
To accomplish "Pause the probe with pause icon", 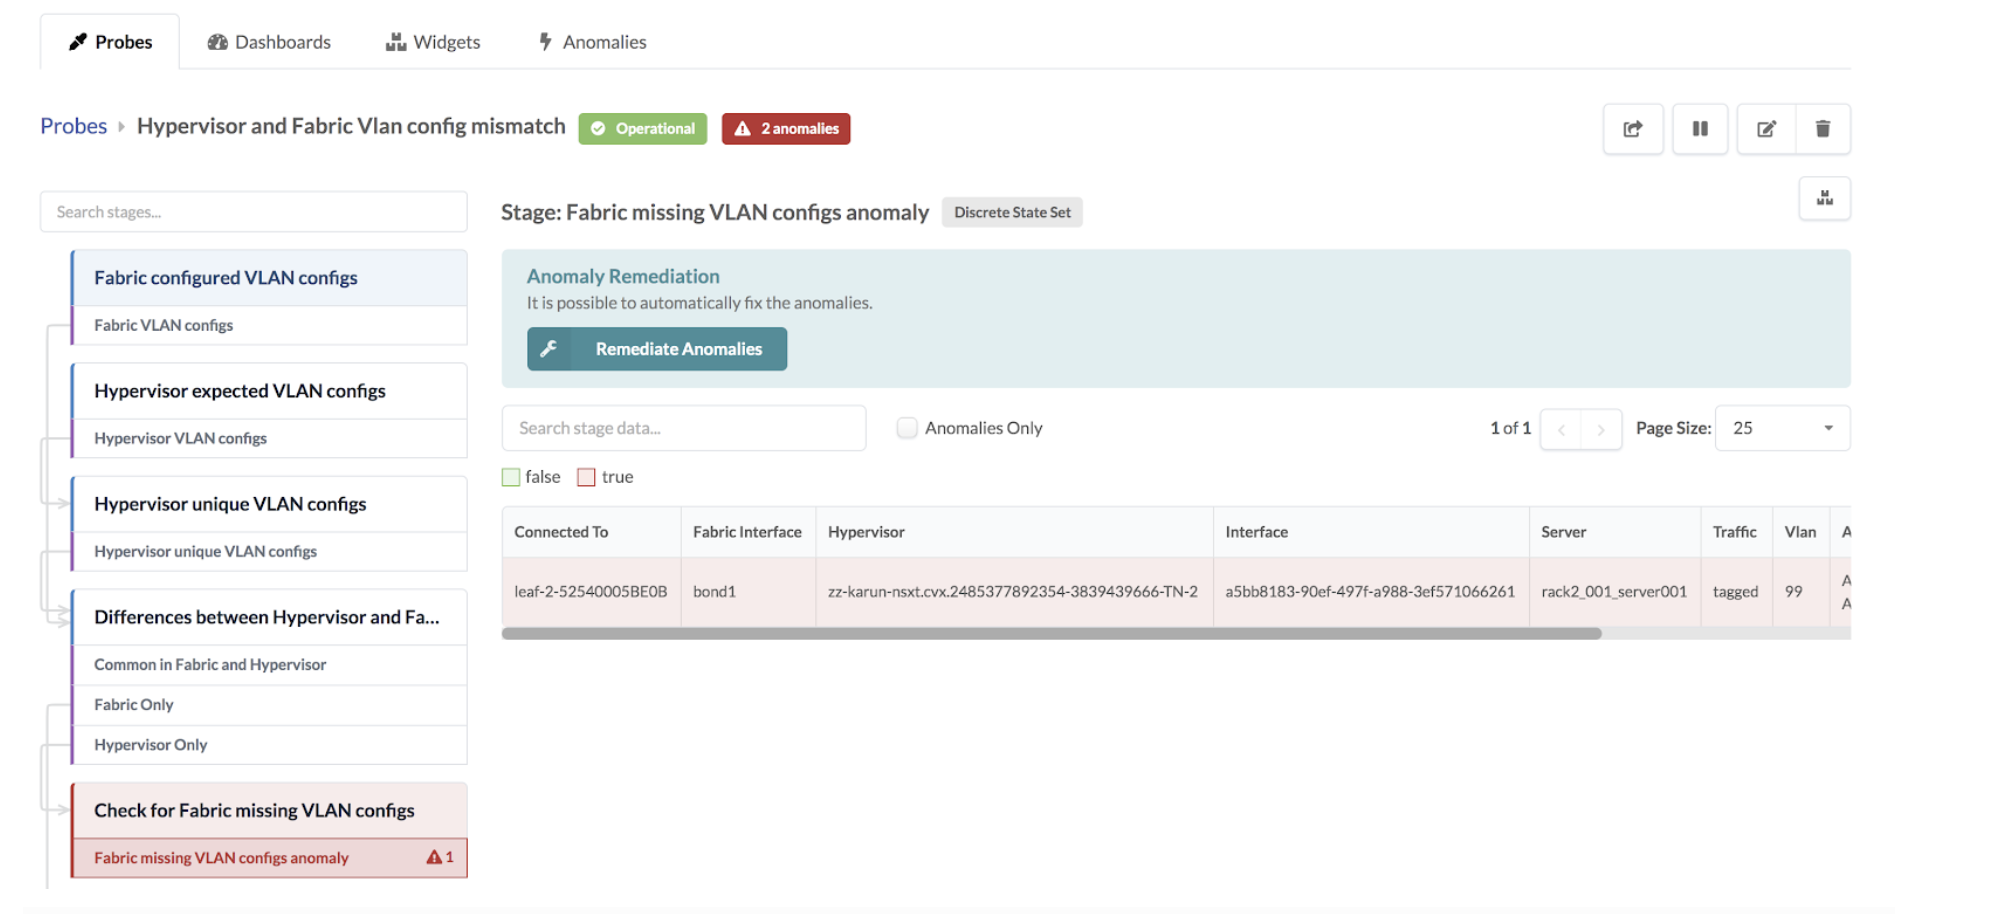I will (x=1700, y=129).
